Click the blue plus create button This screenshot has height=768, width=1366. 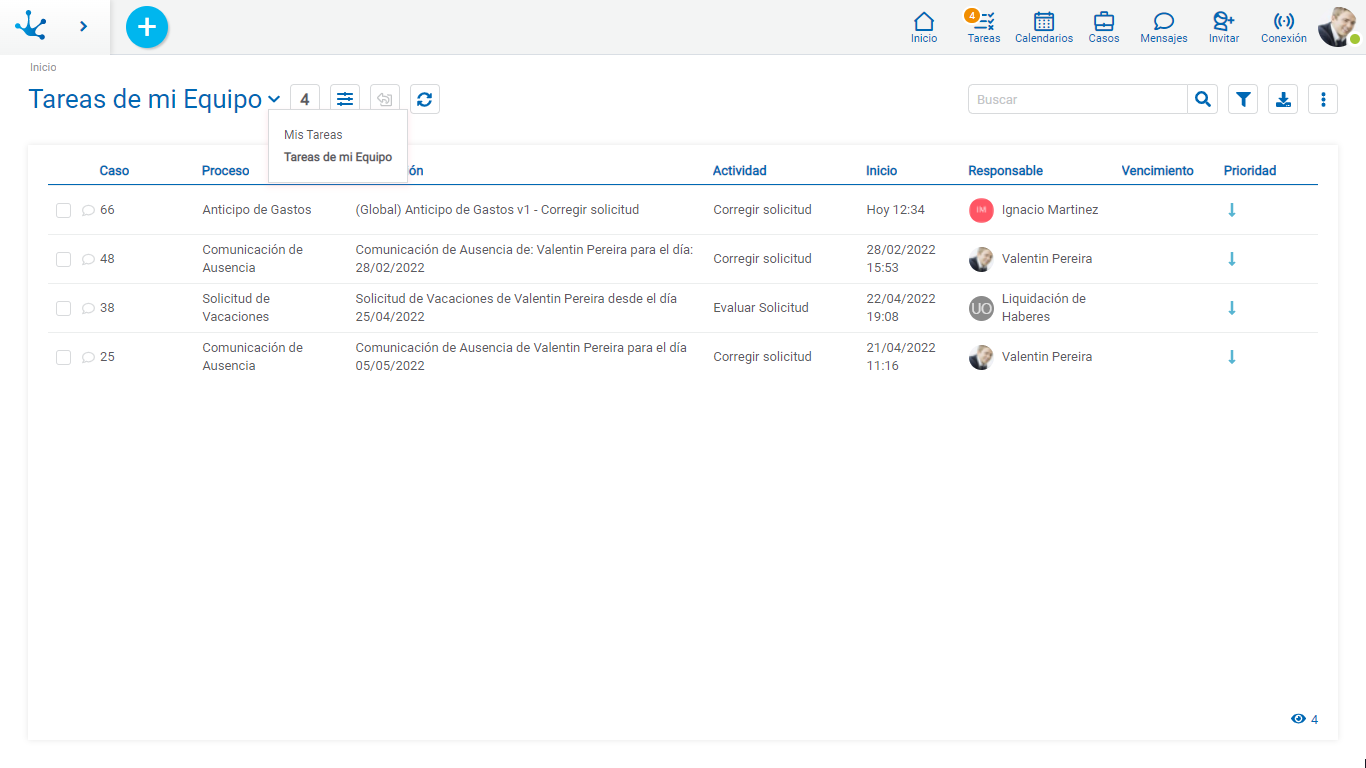pos(147,27)
